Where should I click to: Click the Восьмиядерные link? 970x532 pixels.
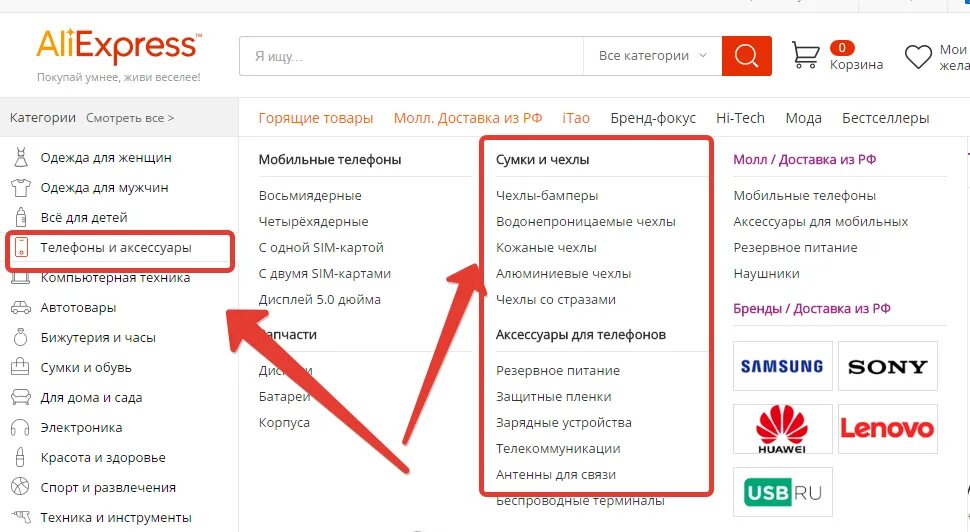(310, 195)
